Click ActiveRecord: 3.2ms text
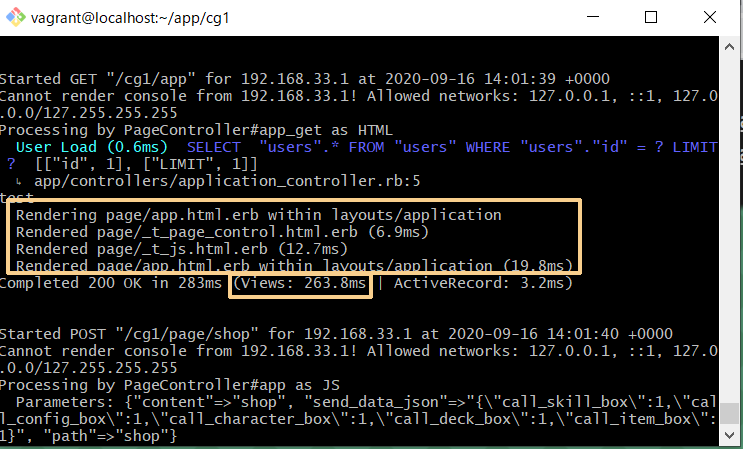Image resolution: width=743 pixels, height=449 pixels. tap(483, 283)
